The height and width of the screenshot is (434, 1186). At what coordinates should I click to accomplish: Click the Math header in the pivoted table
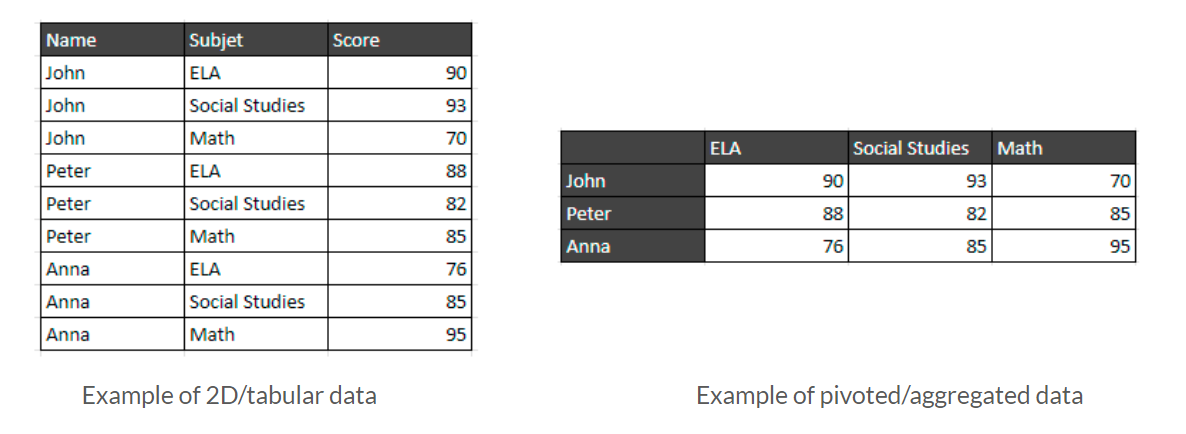(x=1062, y=148)
